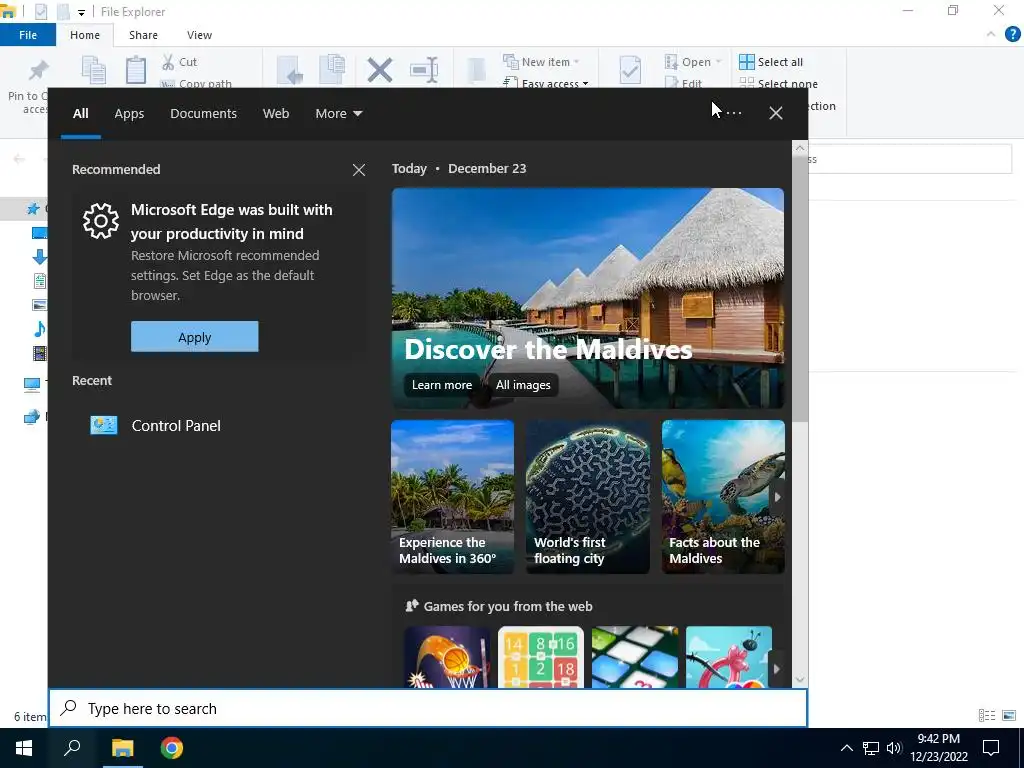The image size is (1024, 768).
Task: Open the File menu in File Explorer
Action: coord(28,35)
